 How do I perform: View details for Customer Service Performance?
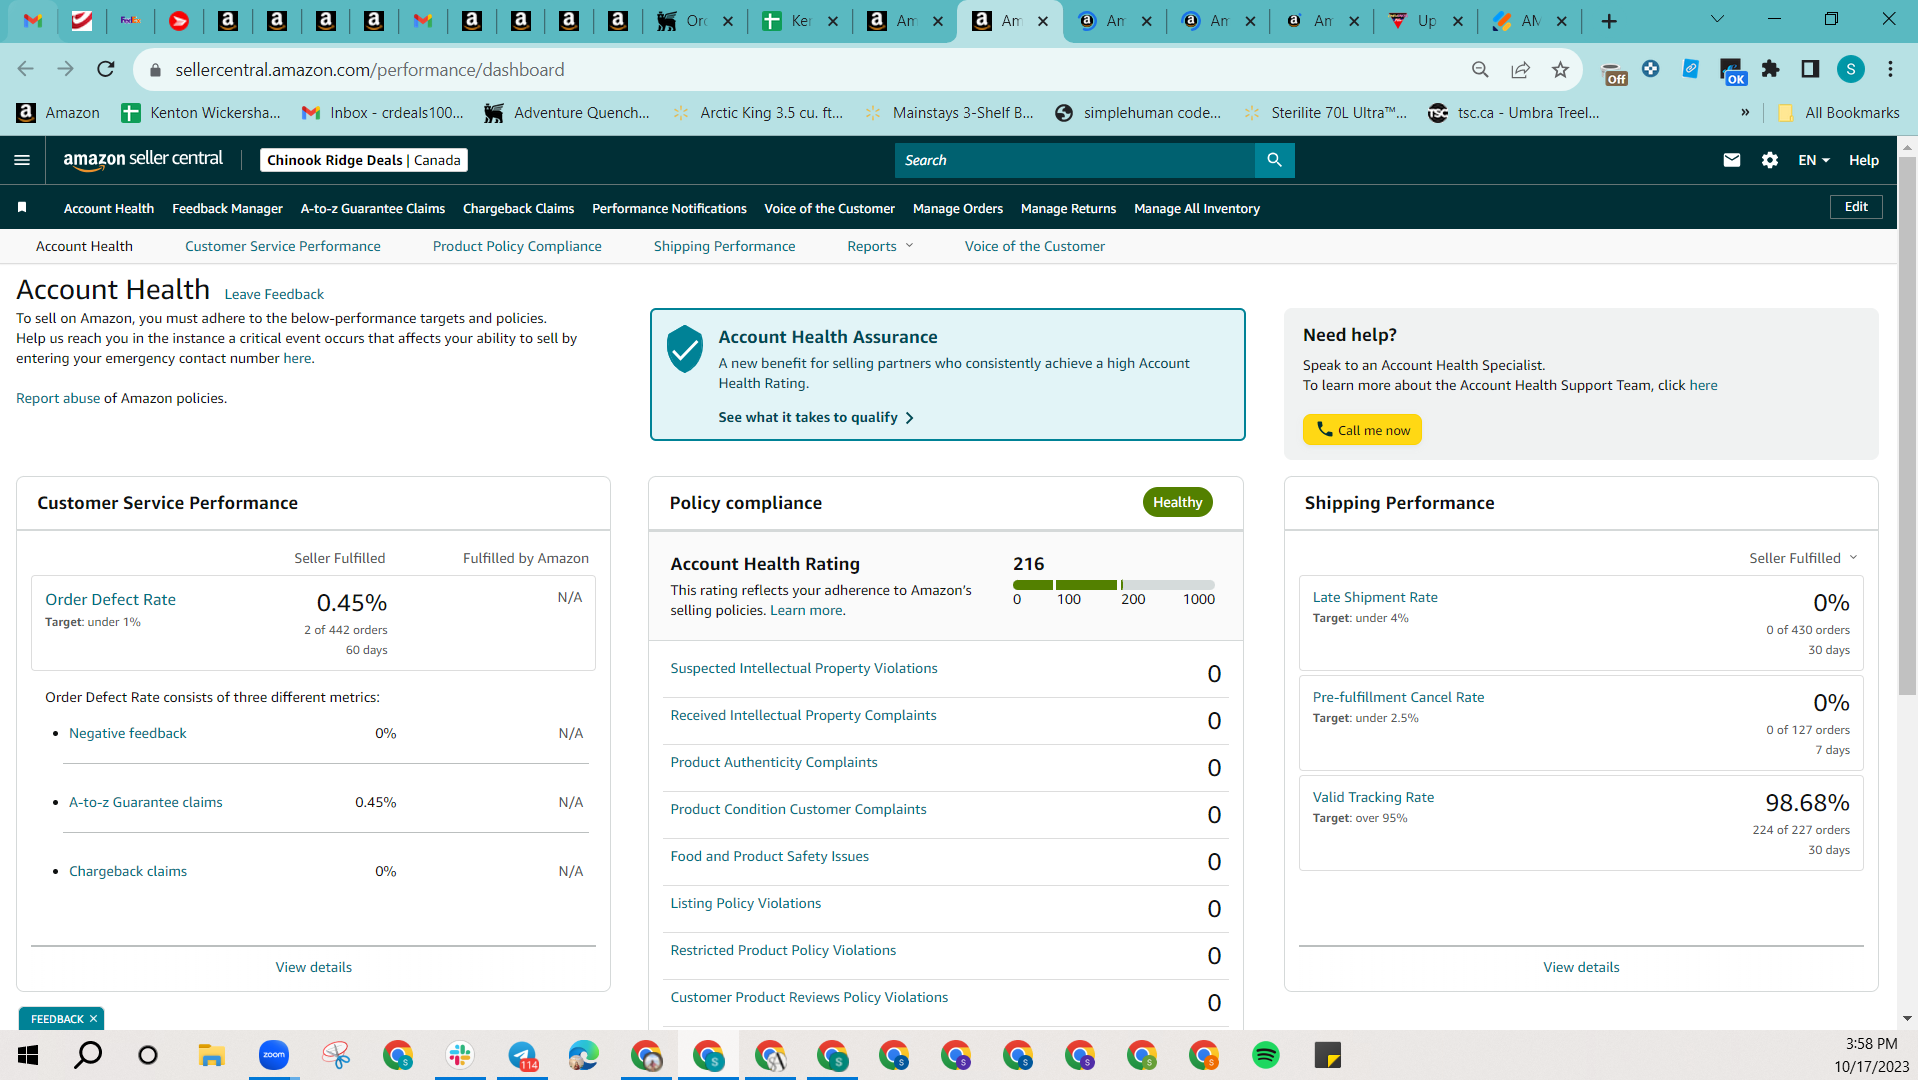314,967
